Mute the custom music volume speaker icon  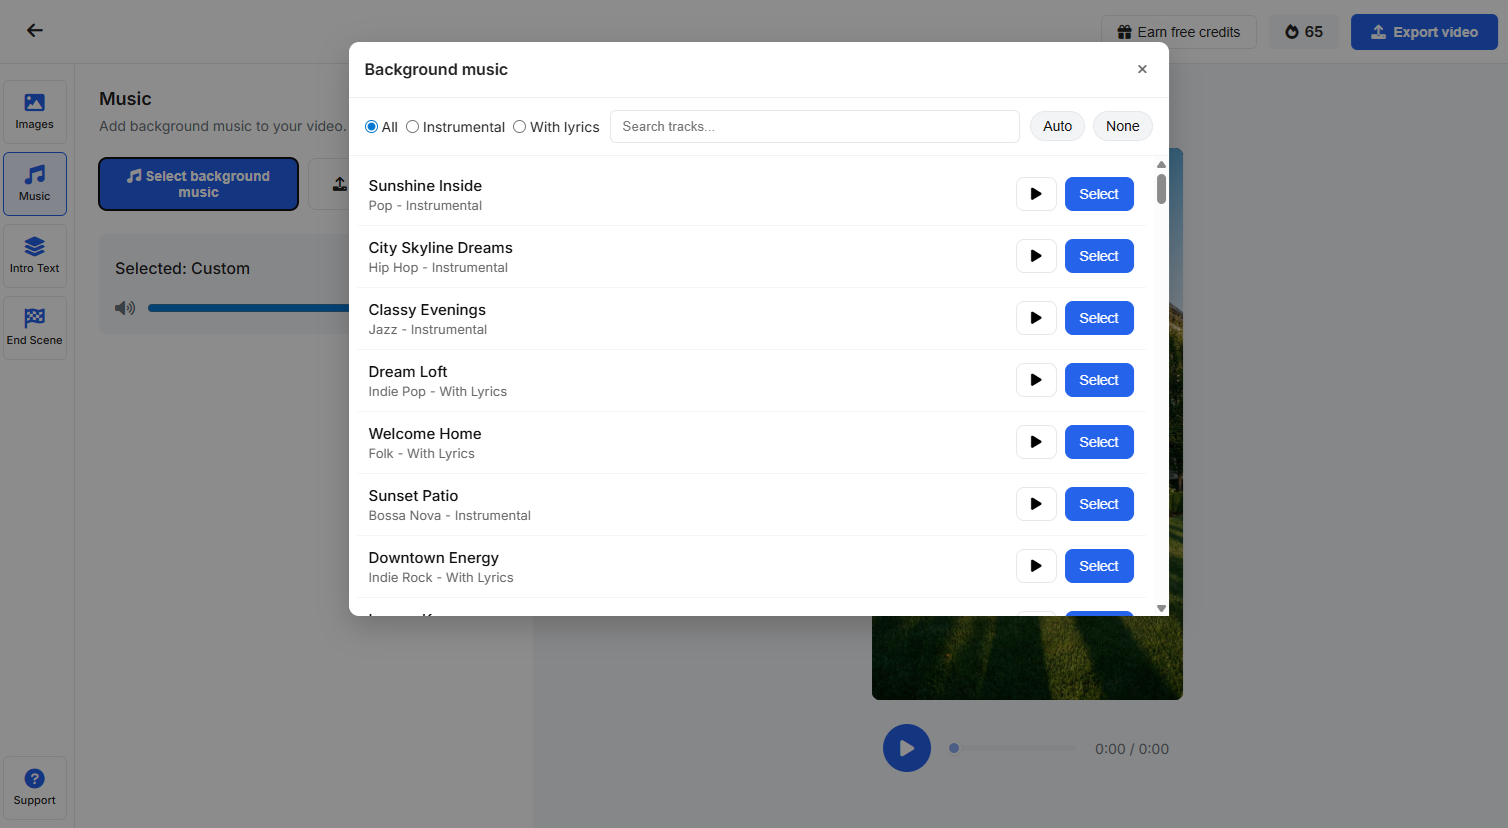(125, 307)
